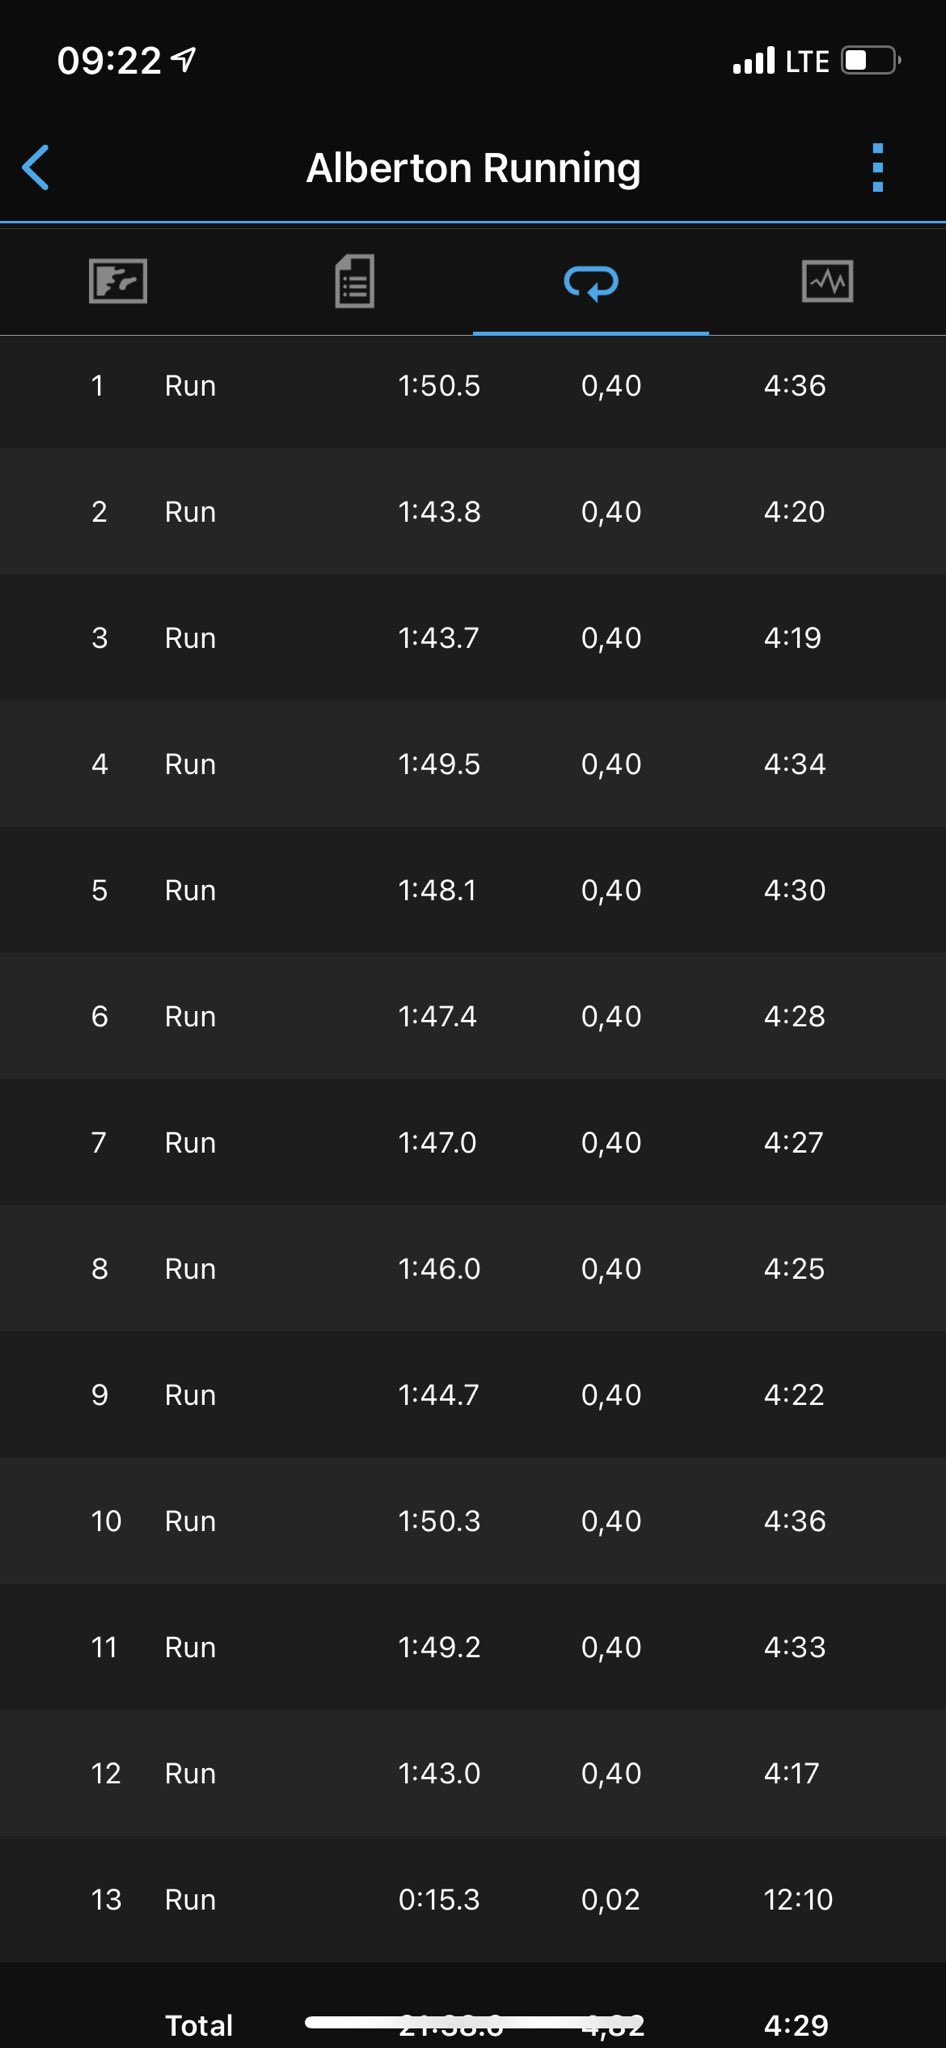This screenshot has width=946, height=2048.
Task: Select lap 7 time 1:47.0
Action: [437, 1142]
